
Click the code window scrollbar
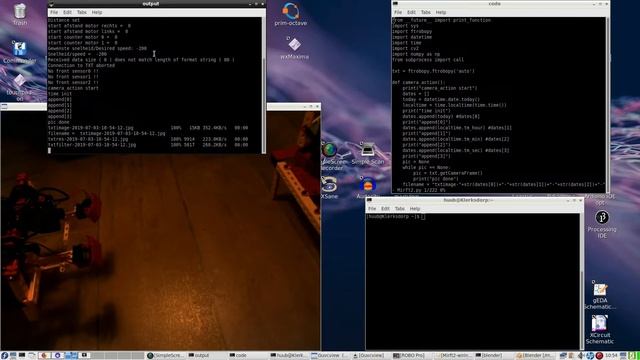click(607, 104)
